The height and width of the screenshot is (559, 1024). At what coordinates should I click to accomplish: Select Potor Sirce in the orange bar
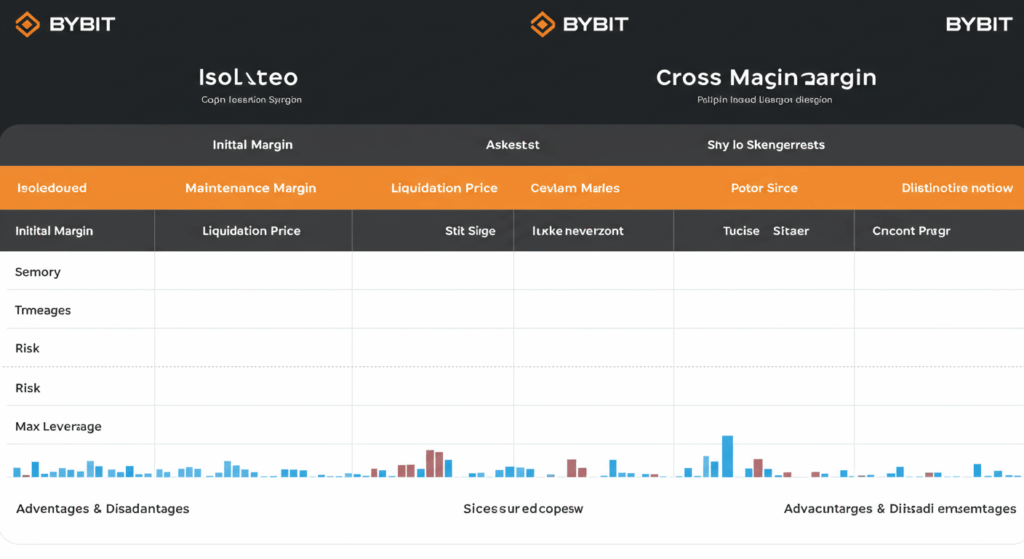[764, 188]
